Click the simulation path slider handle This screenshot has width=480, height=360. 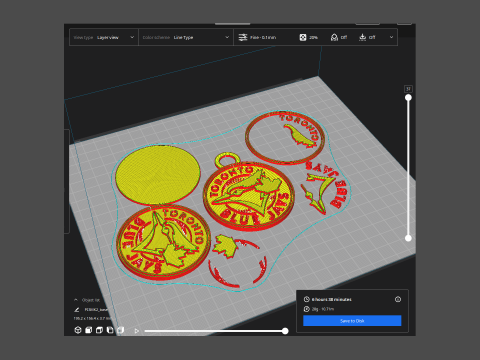tap(285, 331)
